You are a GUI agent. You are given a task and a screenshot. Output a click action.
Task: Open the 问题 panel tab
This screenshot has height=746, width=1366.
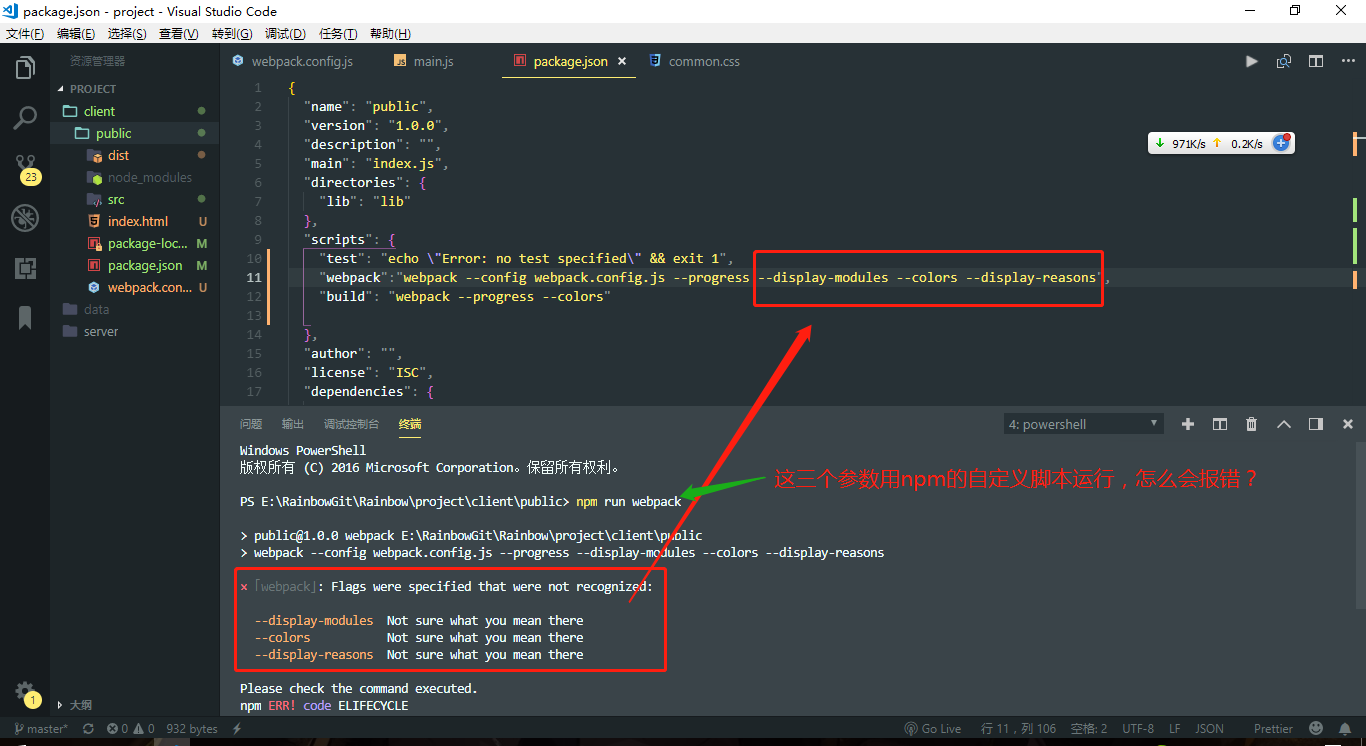point(251,424)
